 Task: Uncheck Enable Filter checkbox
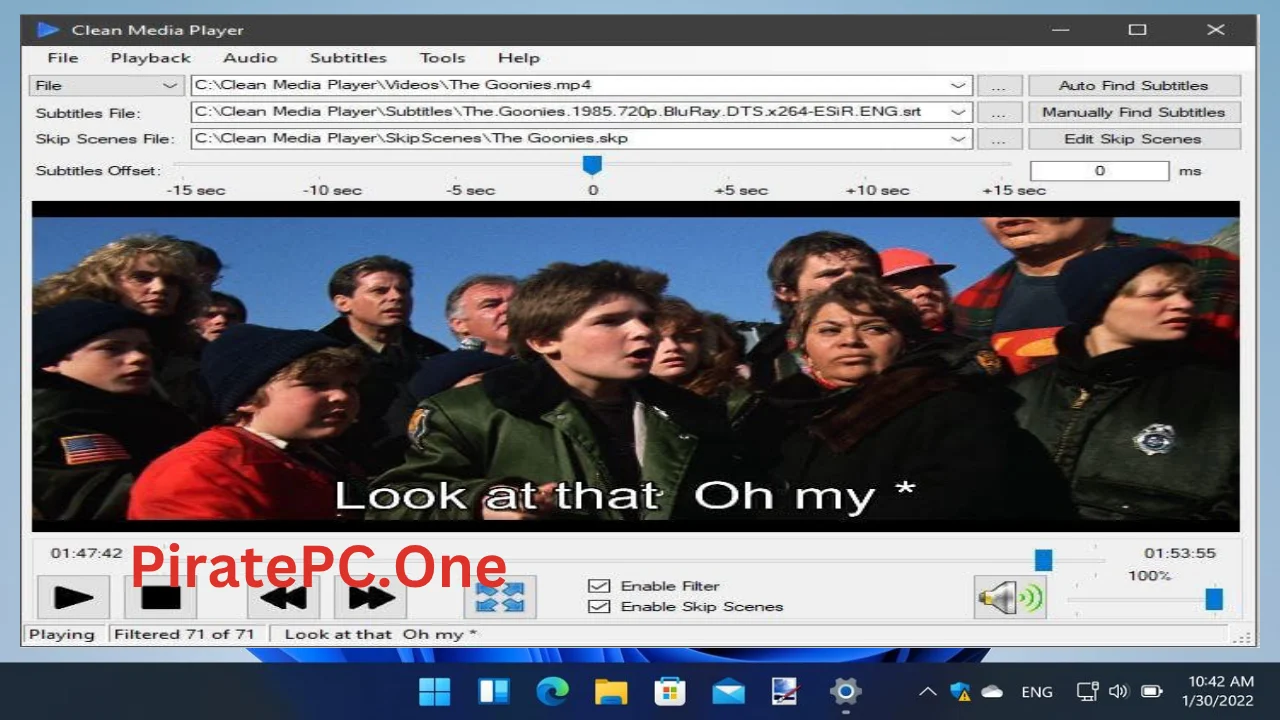click(x=599, y=586)
